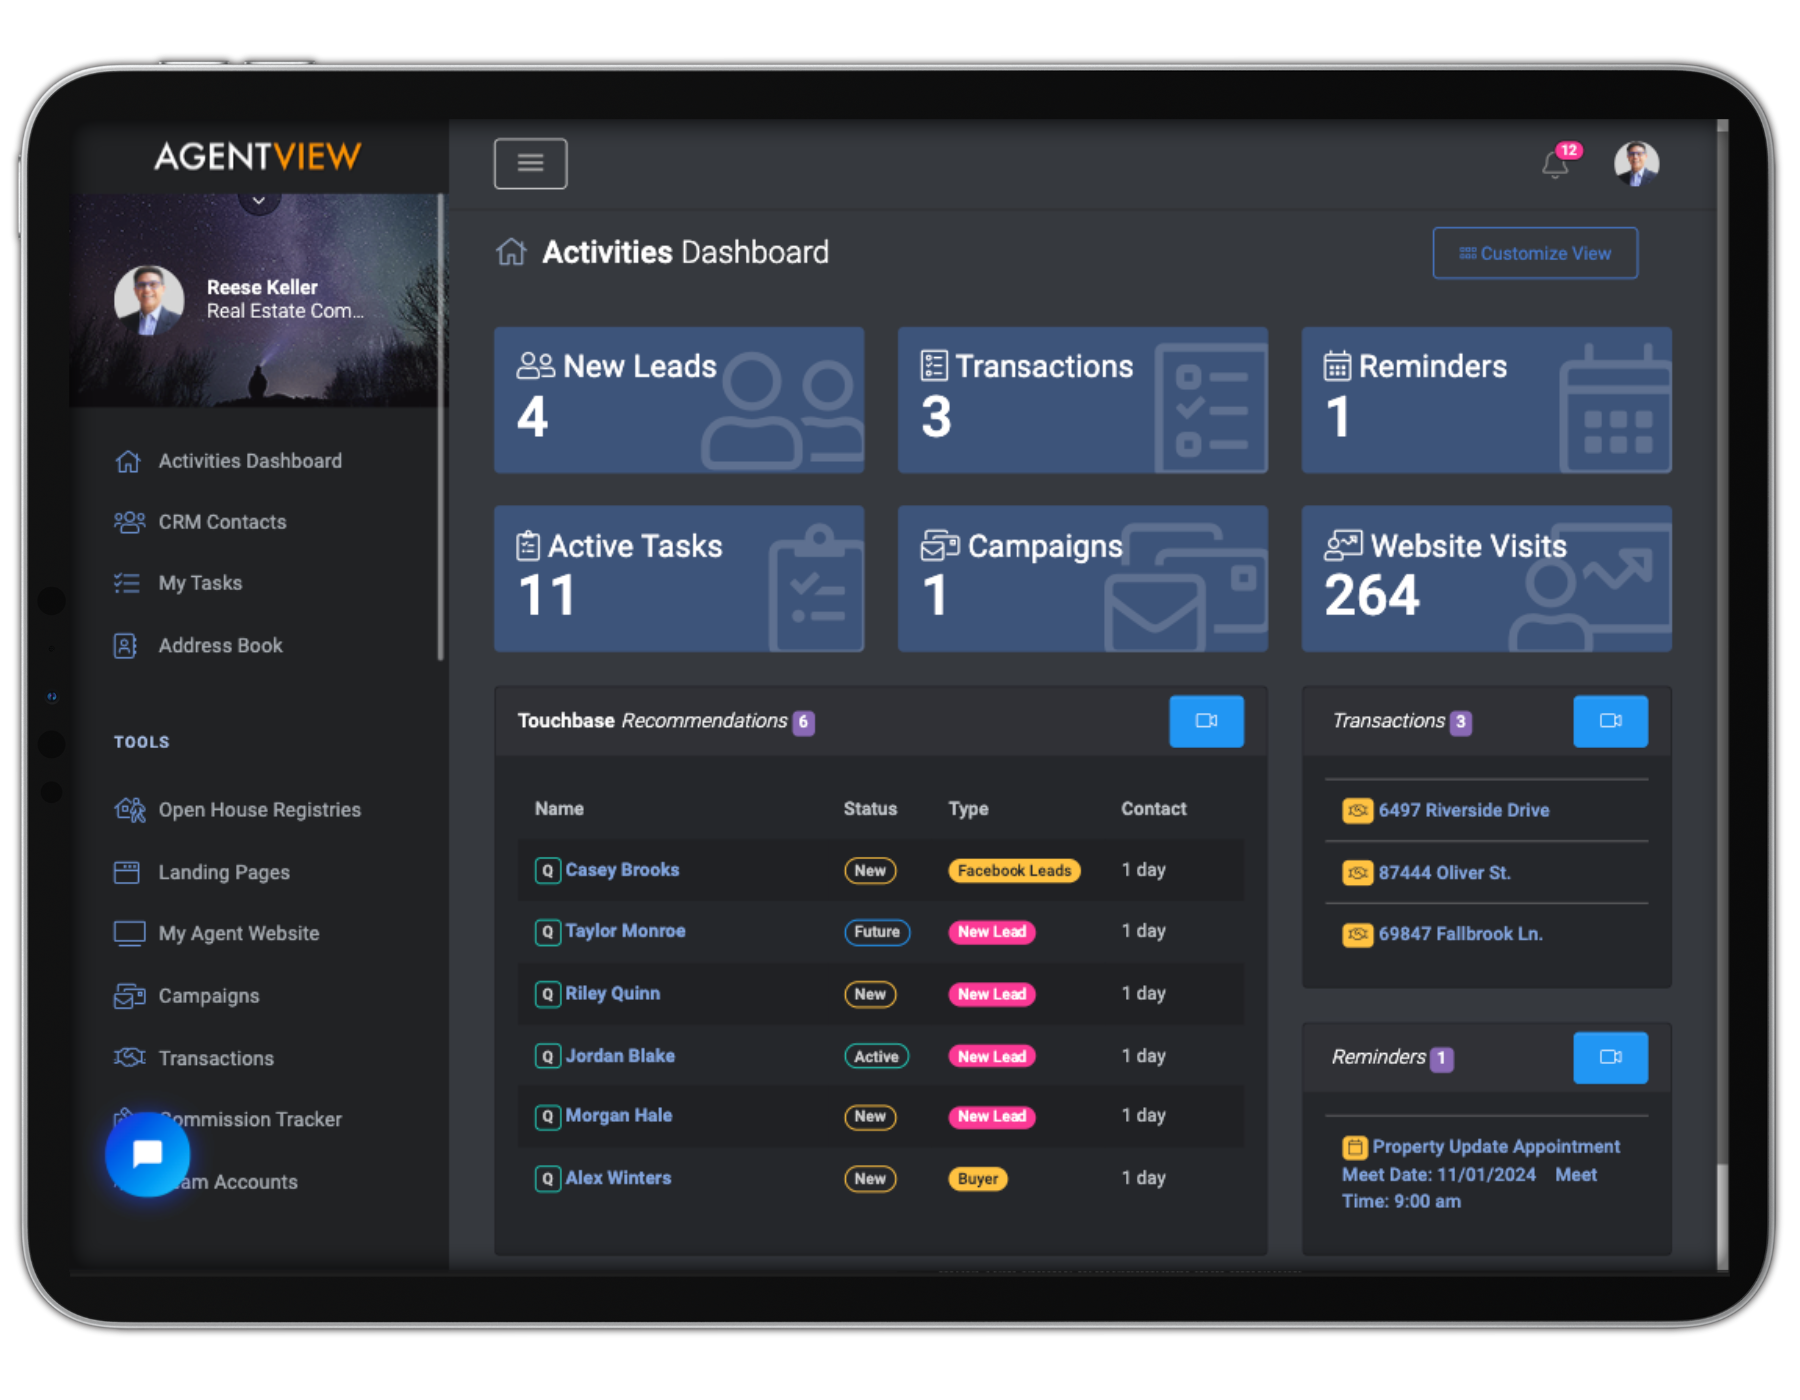
Task: Click the handshake icon beside 6497 Riverside Drive
Action: coord(1357,810)
